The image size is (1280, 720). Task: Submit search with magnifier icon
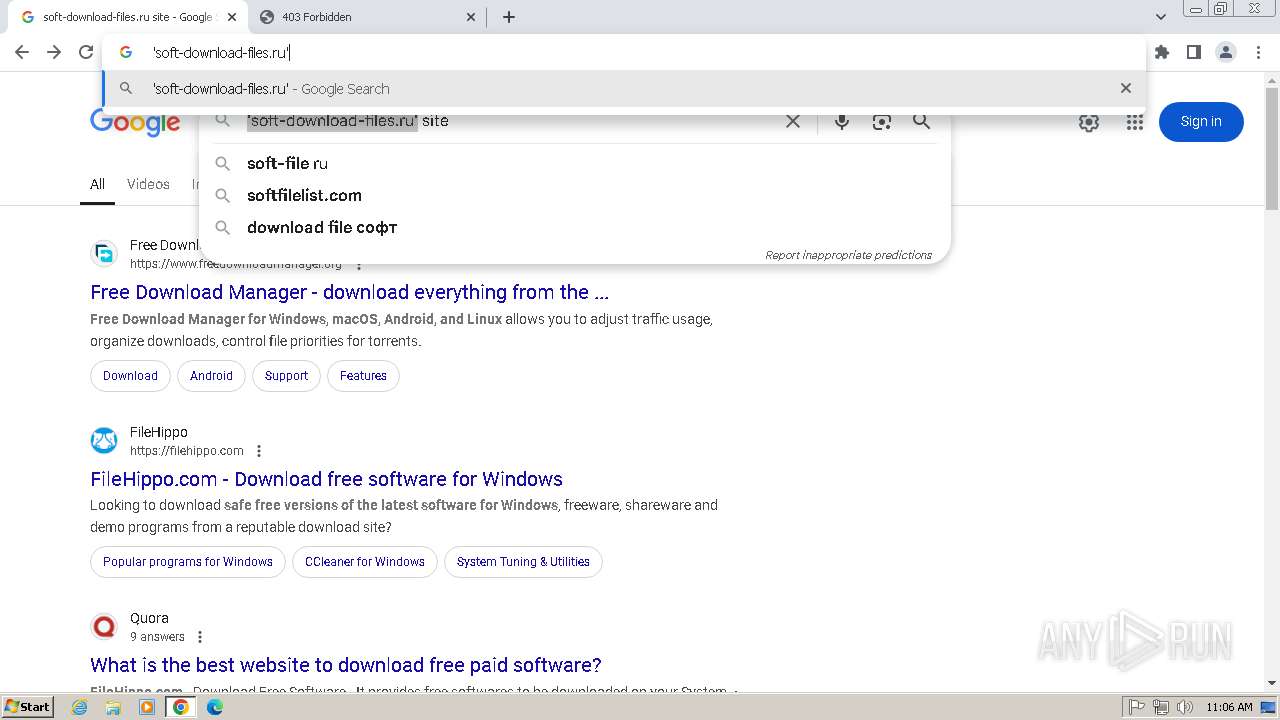click(x=921, y=121)
